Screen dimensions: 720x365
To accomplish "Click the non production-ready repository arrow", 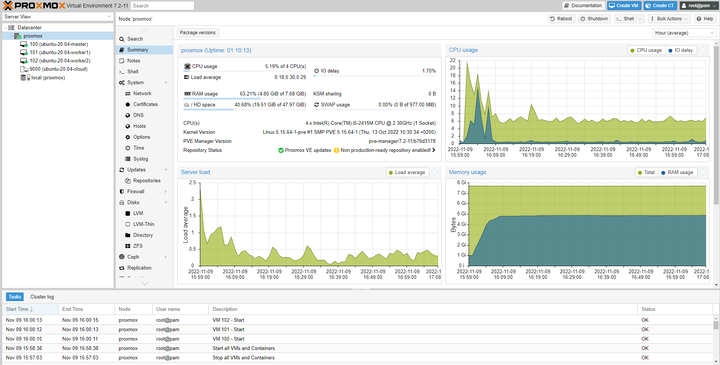I will click(433, 150).
